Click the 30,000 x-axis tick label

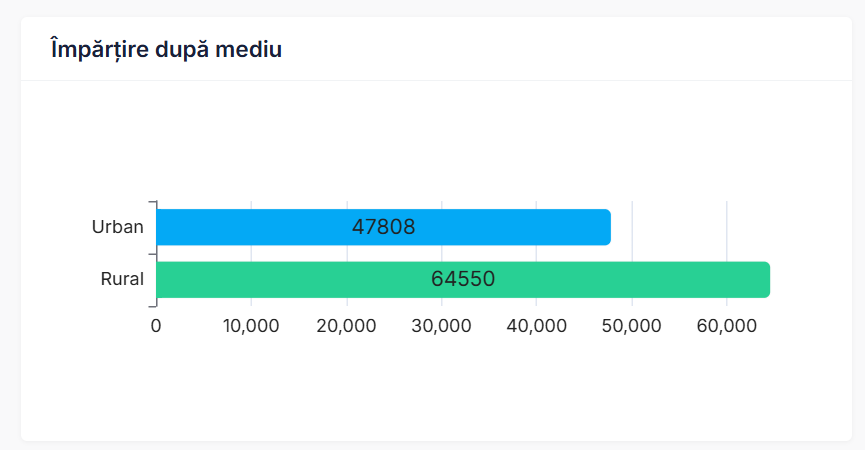pos(441,326)
